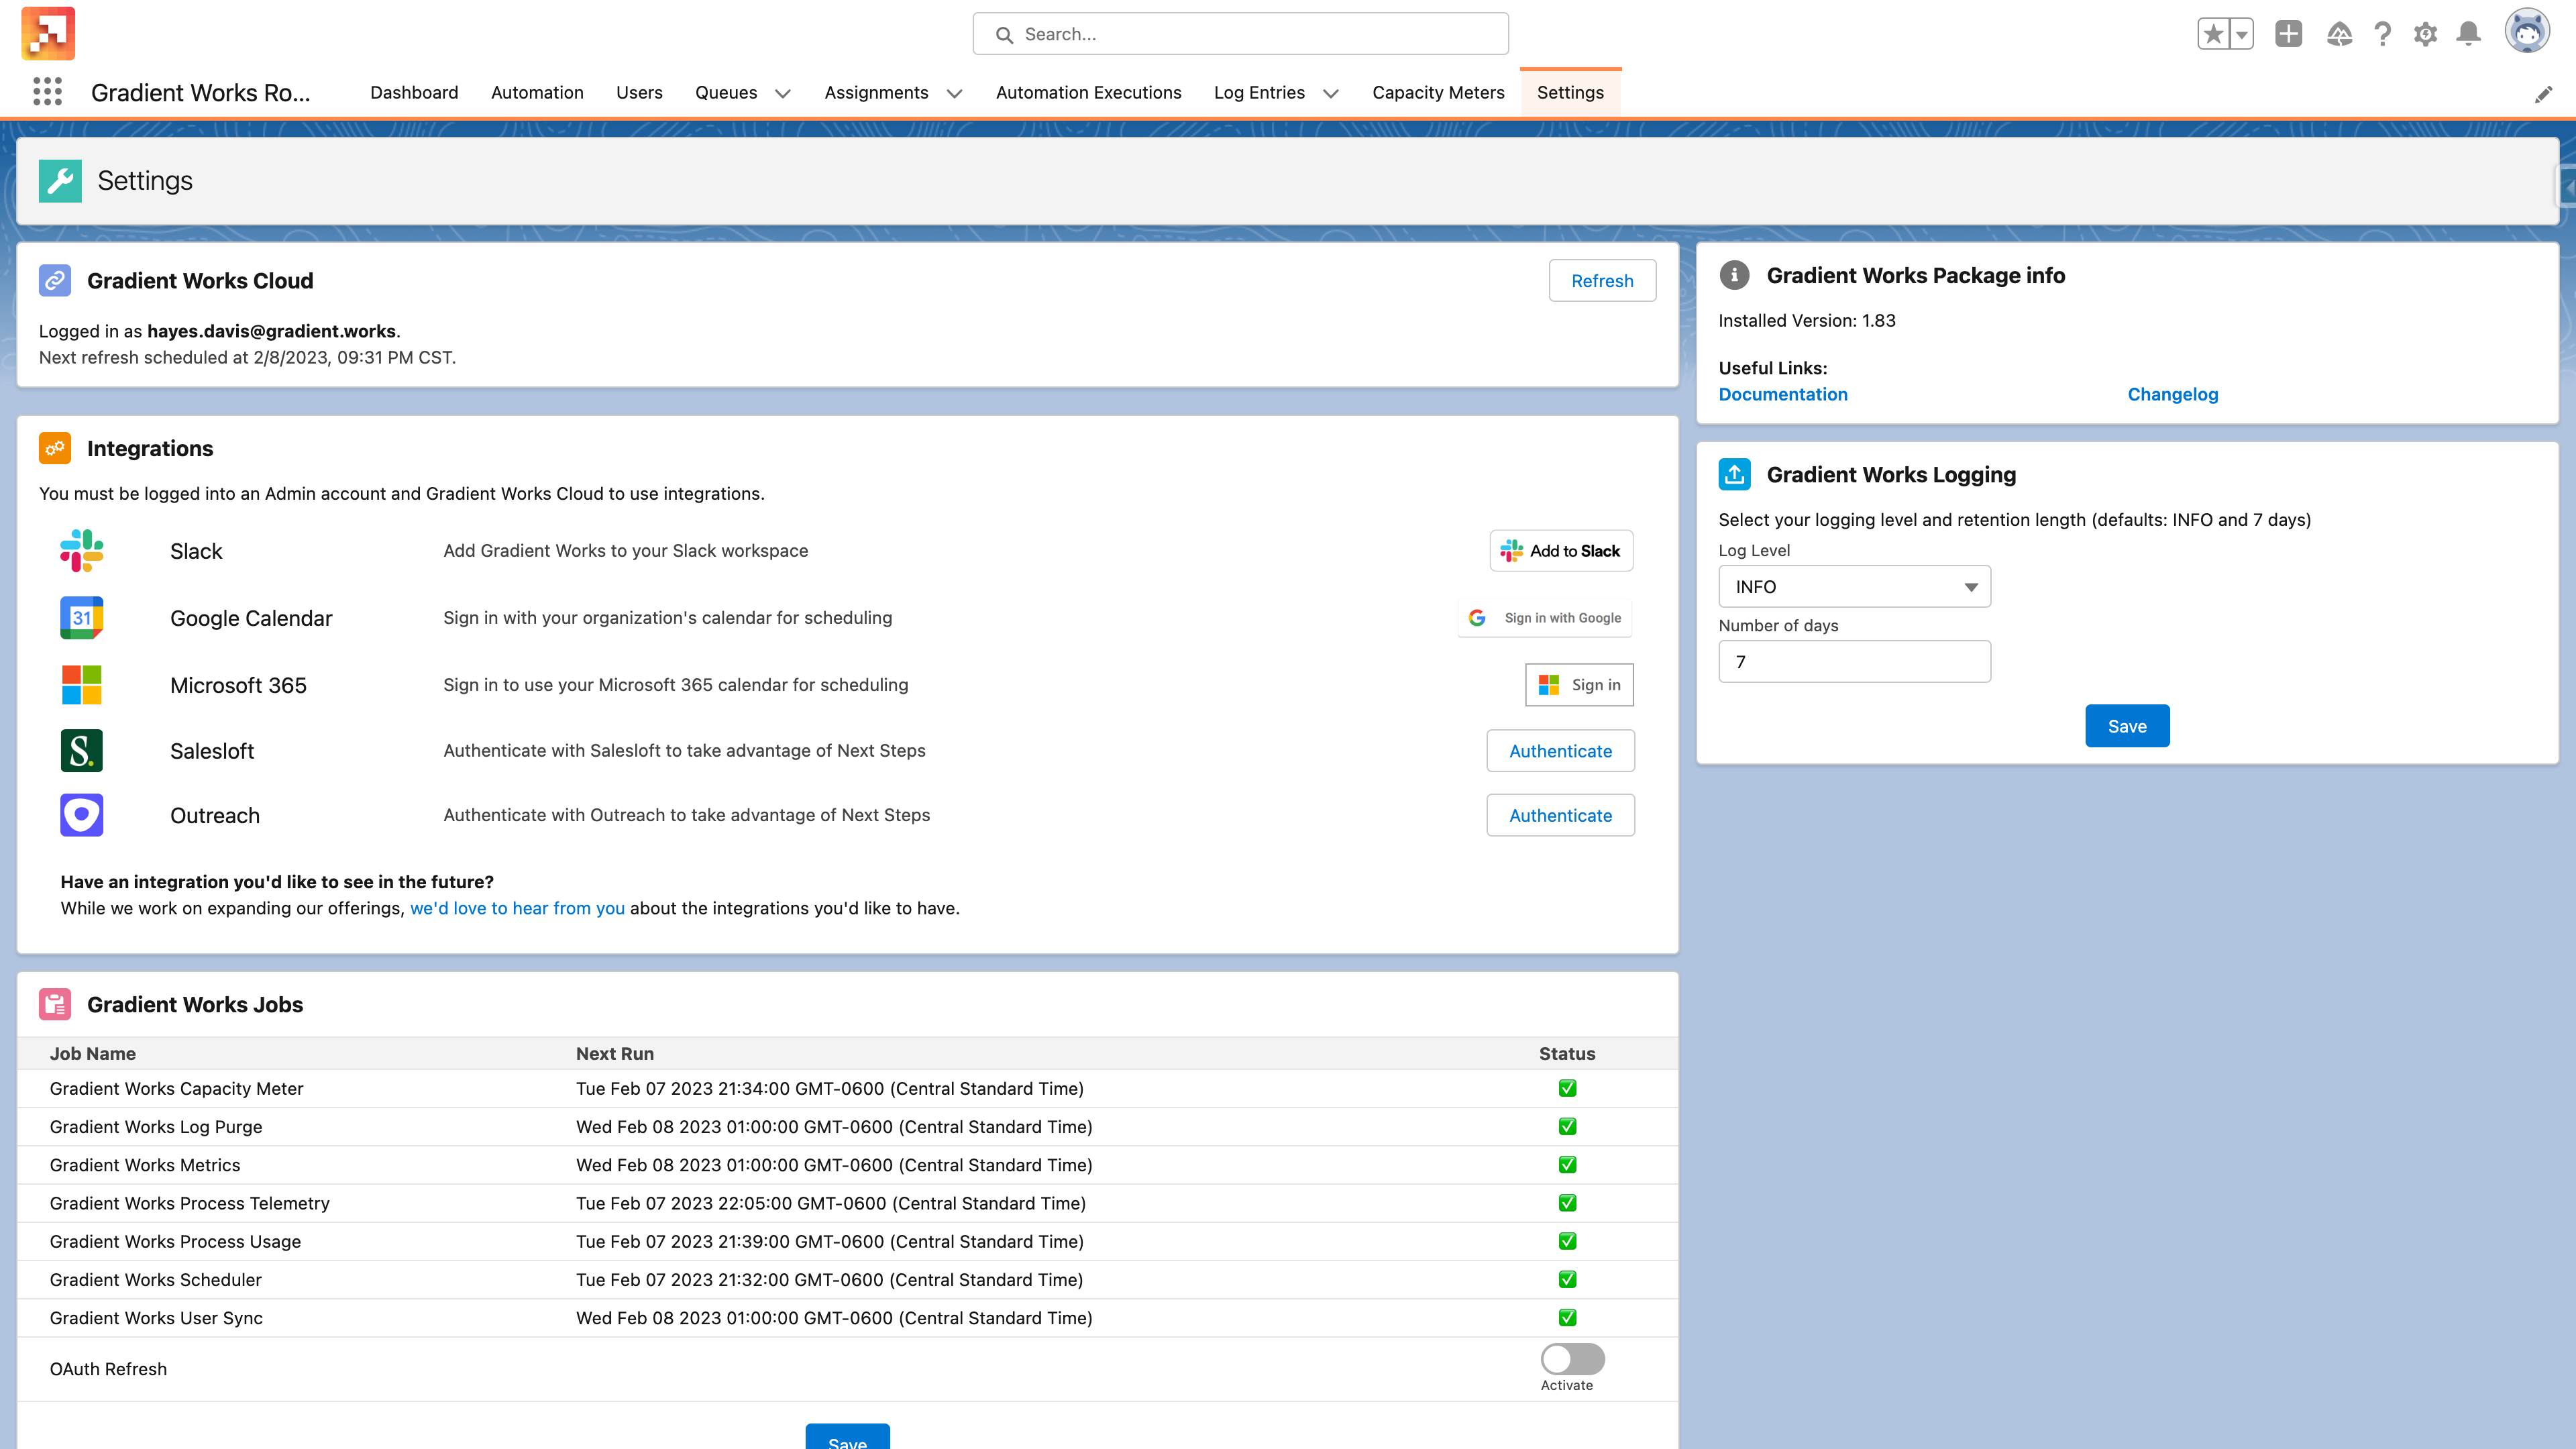Expand the Queues tab chevron
The height and width of the screenshot is (1449, 2576).
pos(783,93)
